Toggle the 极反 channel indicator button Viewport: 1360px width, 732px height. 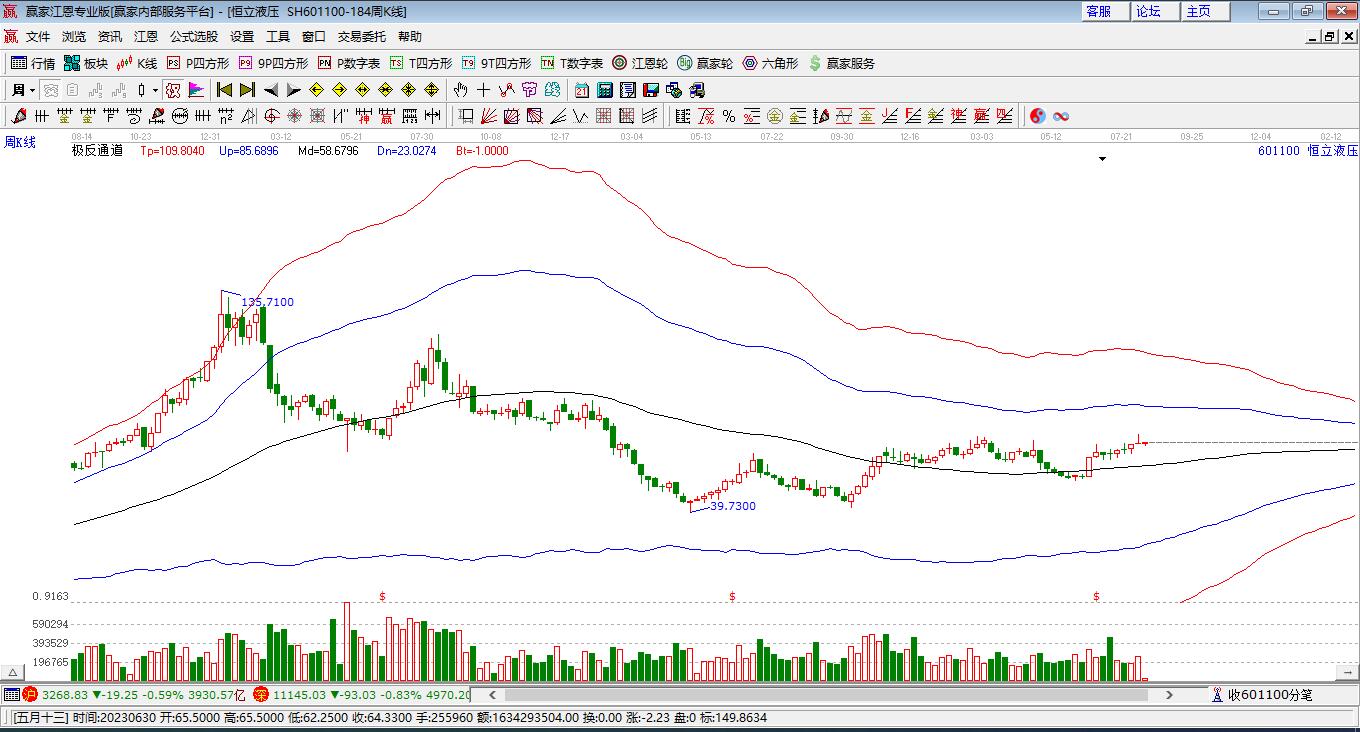pyautogui.click(x=172, y=90)
